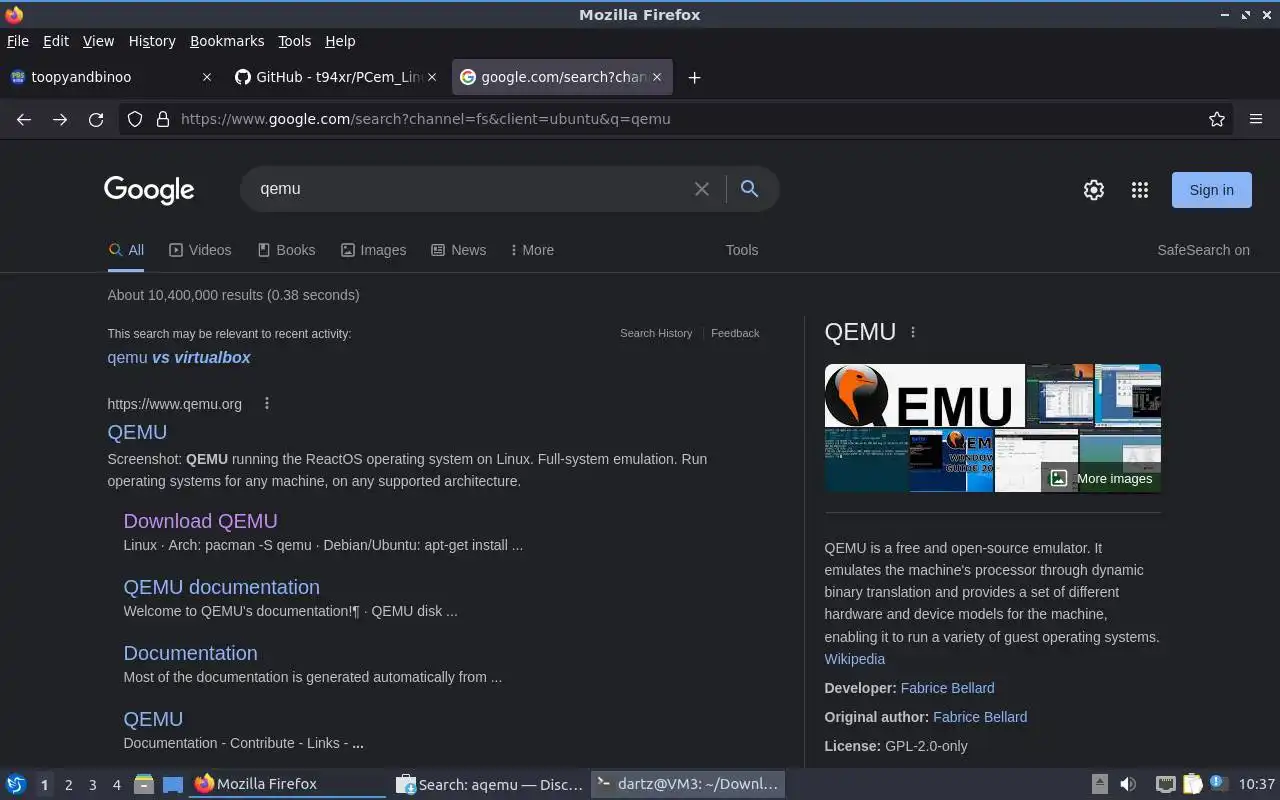Image resolution: width=1280 pixels, height=800 pixels.
Task: Open the Developer Fabrice Bellard link
Action: coord(947,688)
